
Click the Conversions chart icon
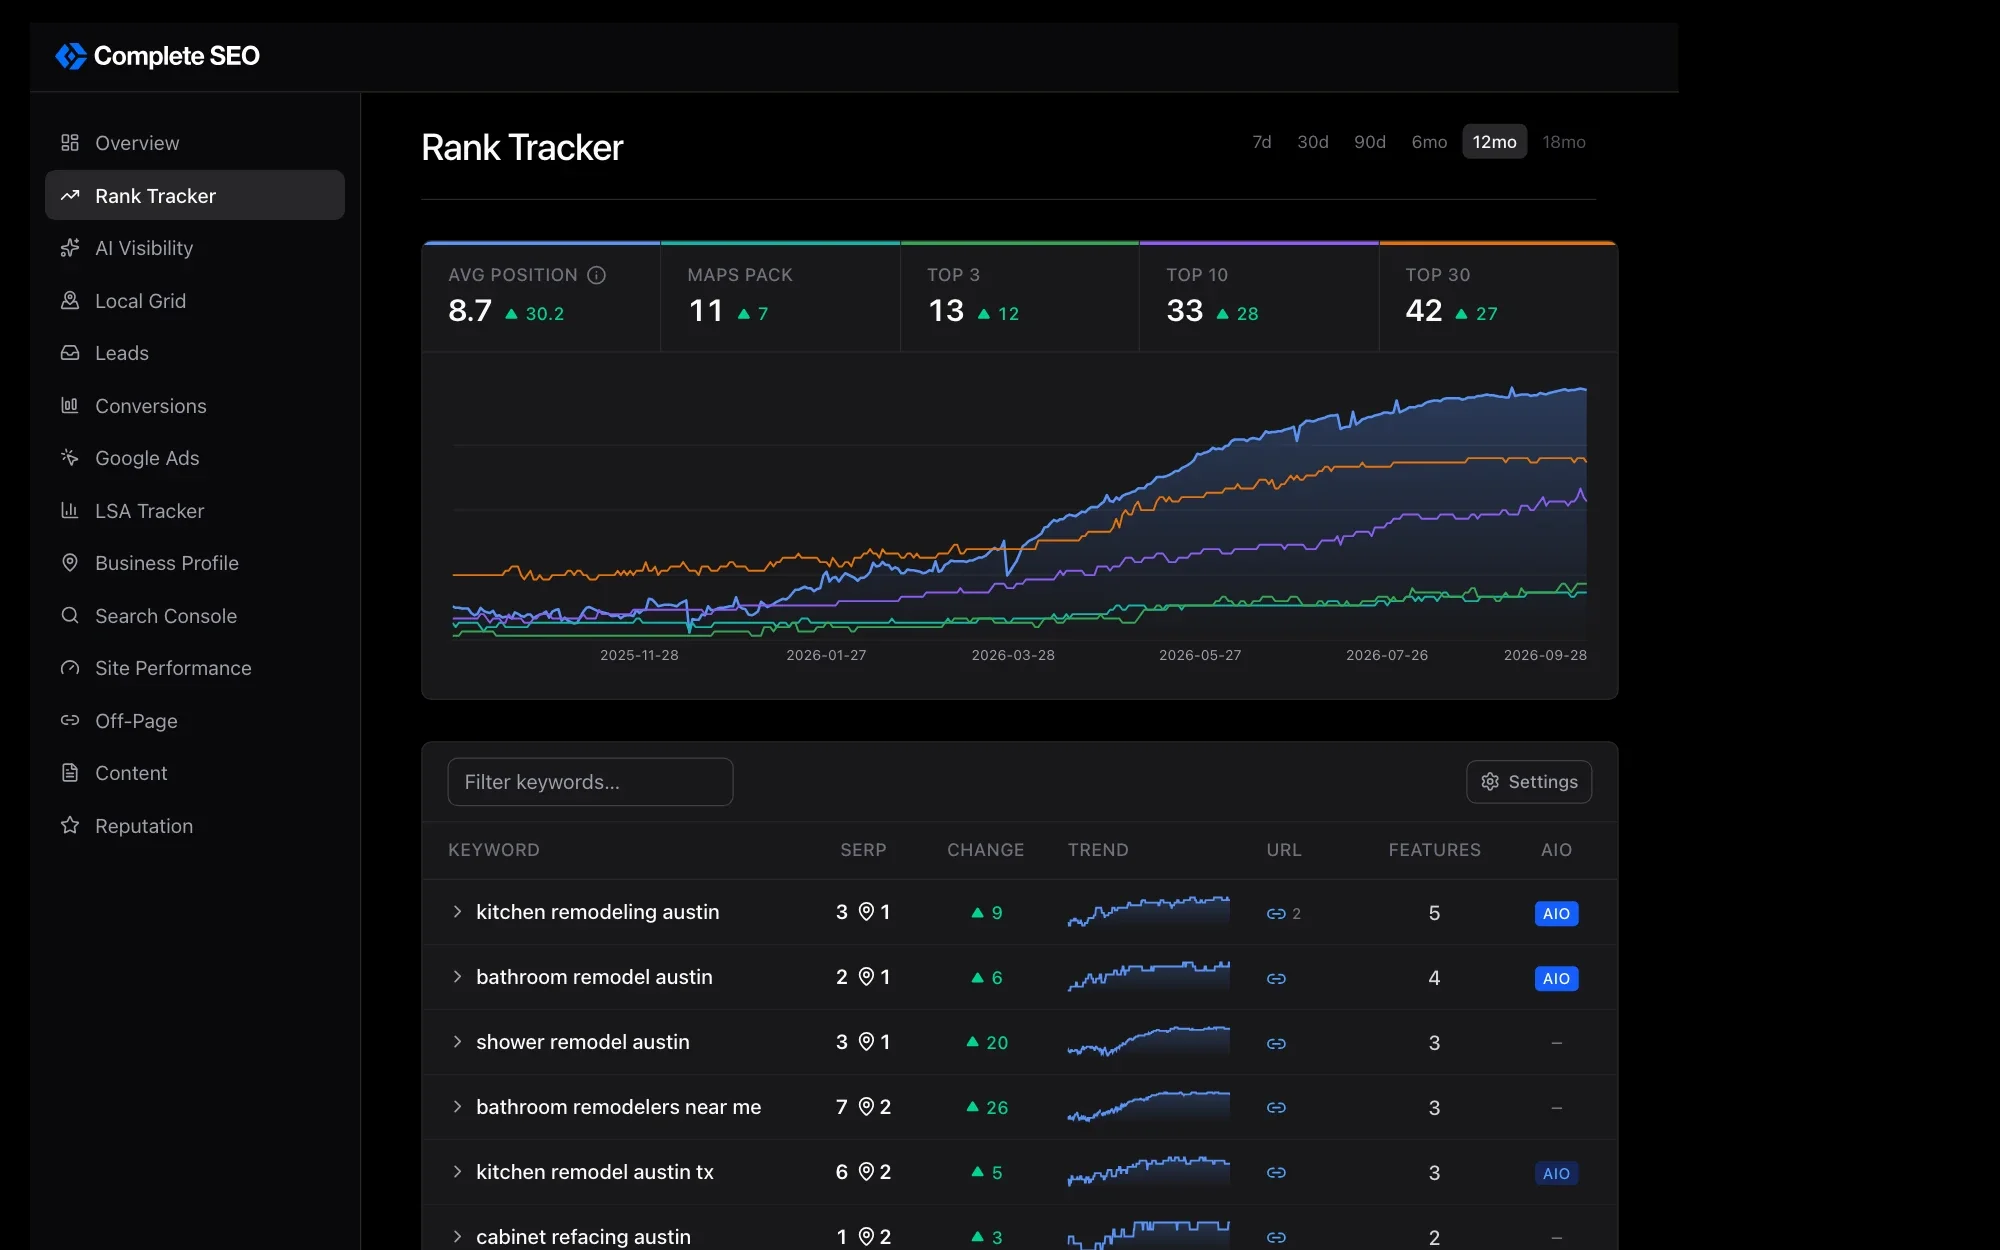pyautogui.click(x=70, y=406)
